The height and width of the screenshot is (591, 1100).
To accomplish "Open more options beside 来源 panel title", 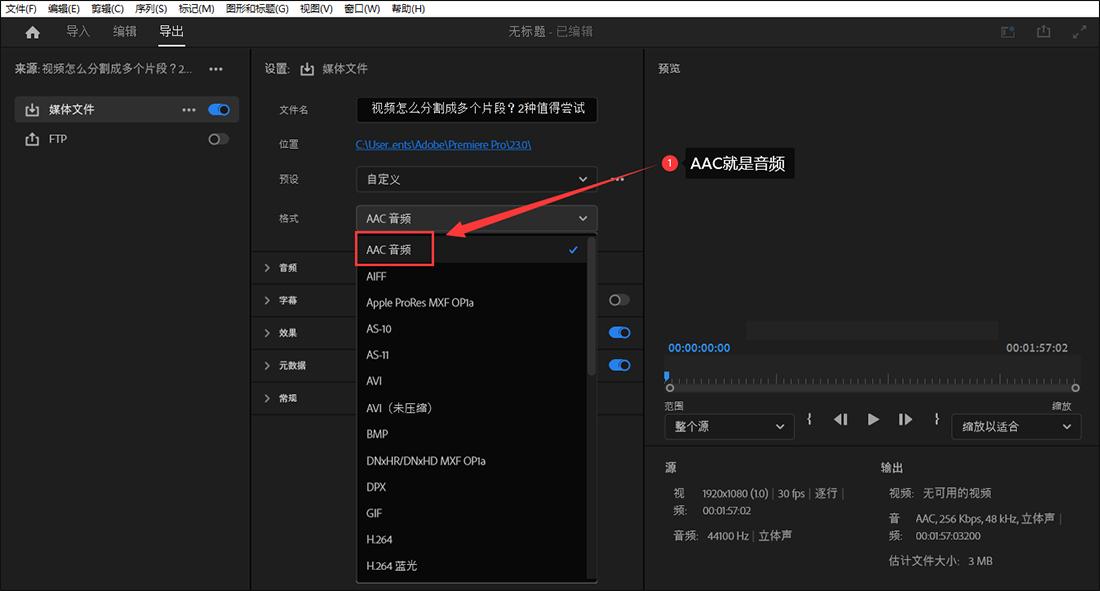I will click(x=216, y=68).
